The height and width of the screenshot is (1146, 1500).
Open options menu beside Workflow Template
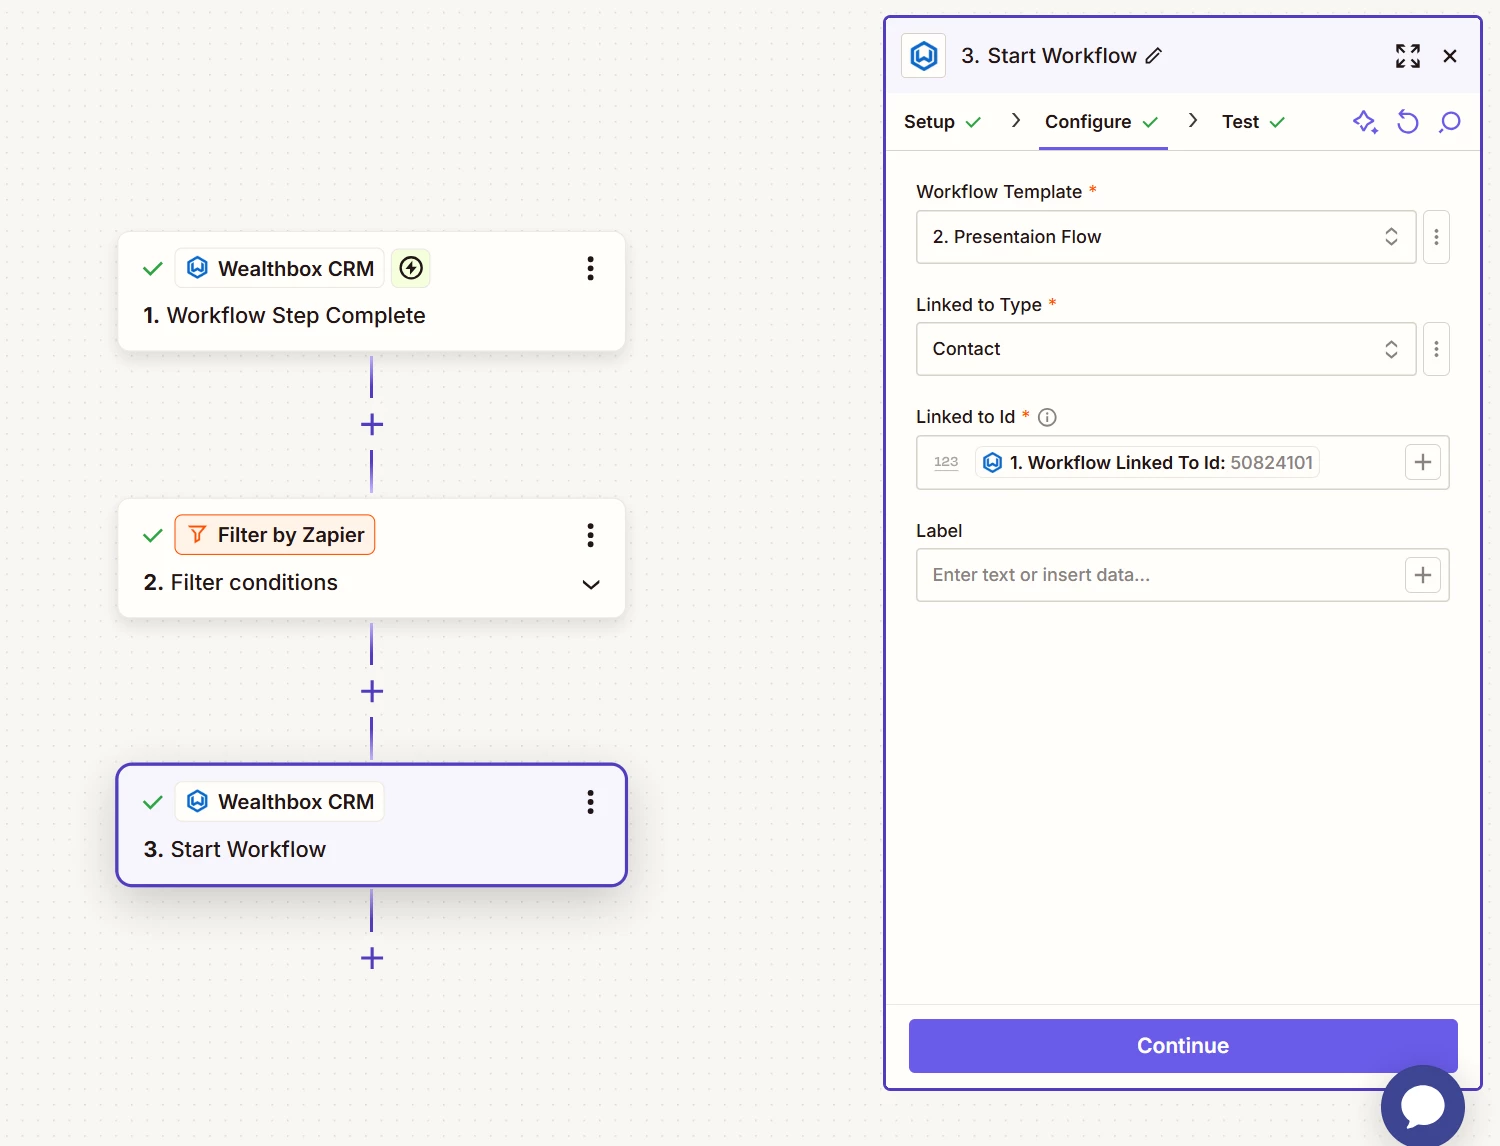click(x=1436, y=237)
